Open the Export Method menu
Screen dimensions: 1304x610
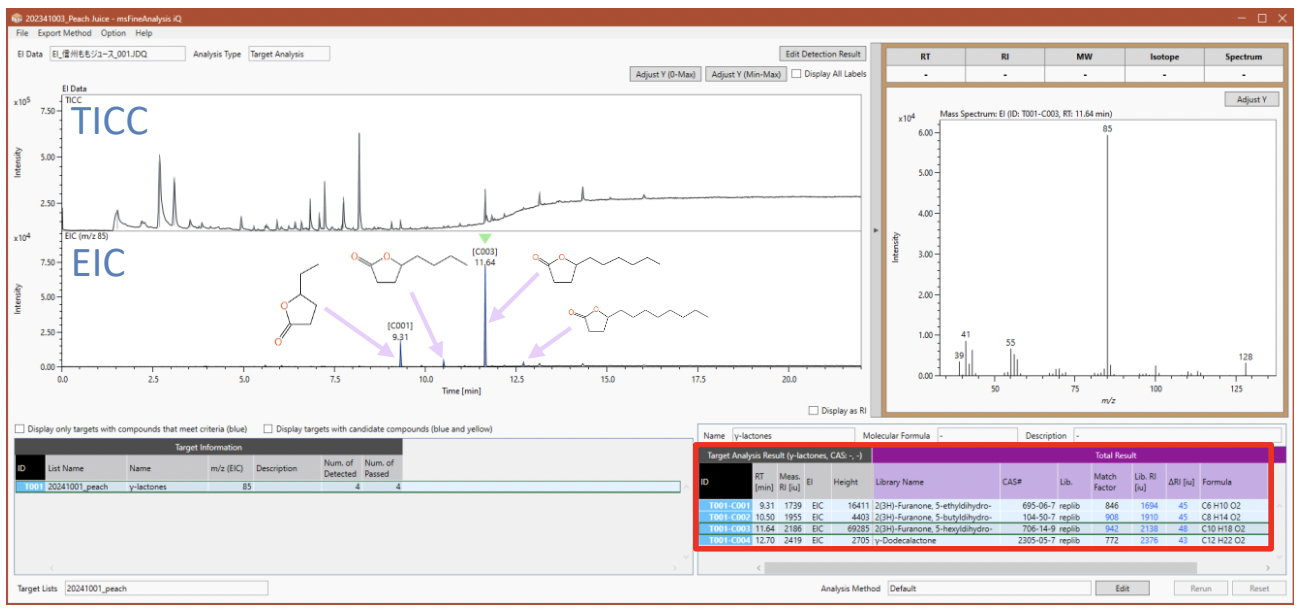click(64, 33)
